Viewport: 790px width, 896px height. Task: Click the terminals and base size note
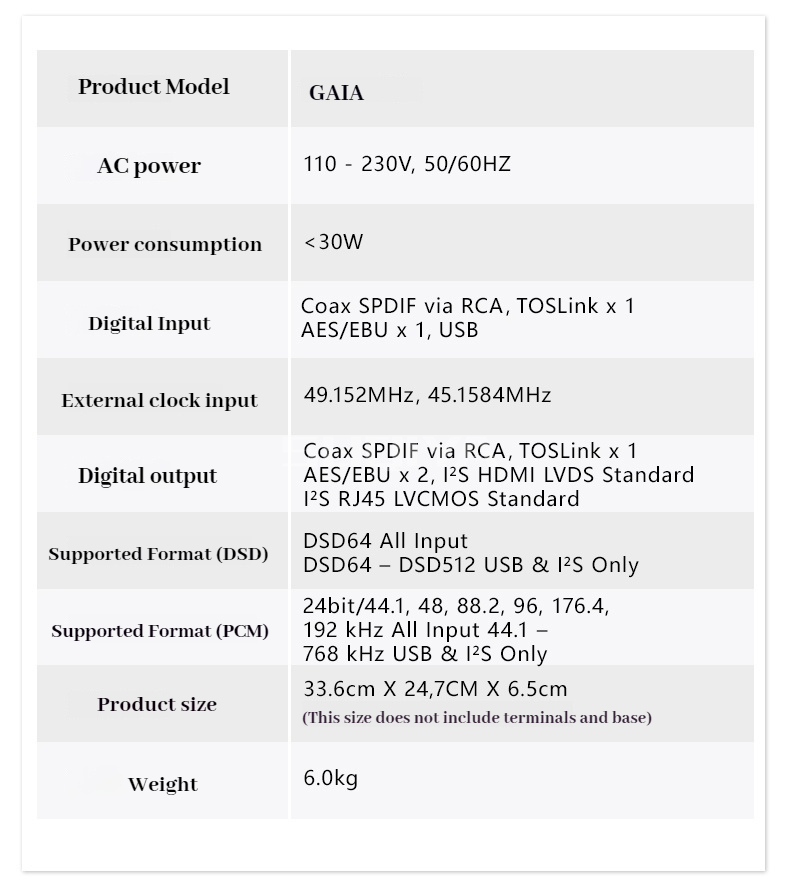(x=477, y=718)
